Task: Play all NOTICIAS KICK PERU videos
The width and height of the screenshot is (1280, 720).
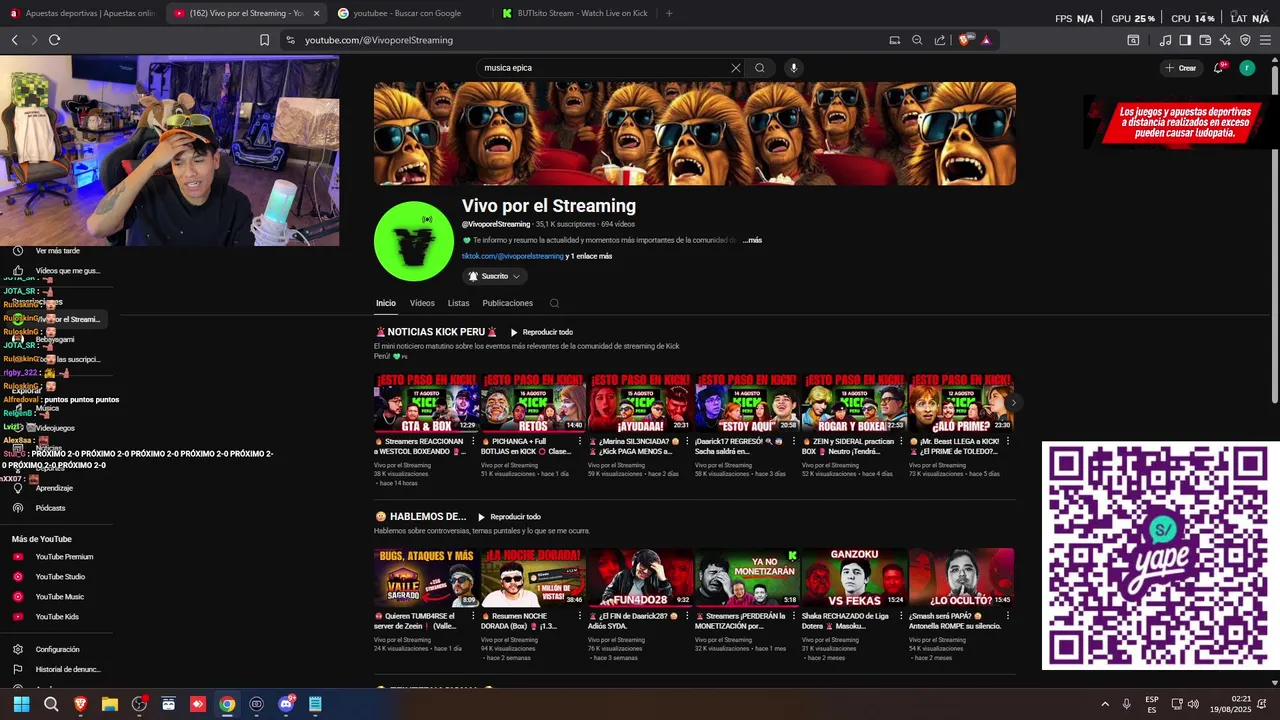Action: pyautogui.click(x=541, y=332)
